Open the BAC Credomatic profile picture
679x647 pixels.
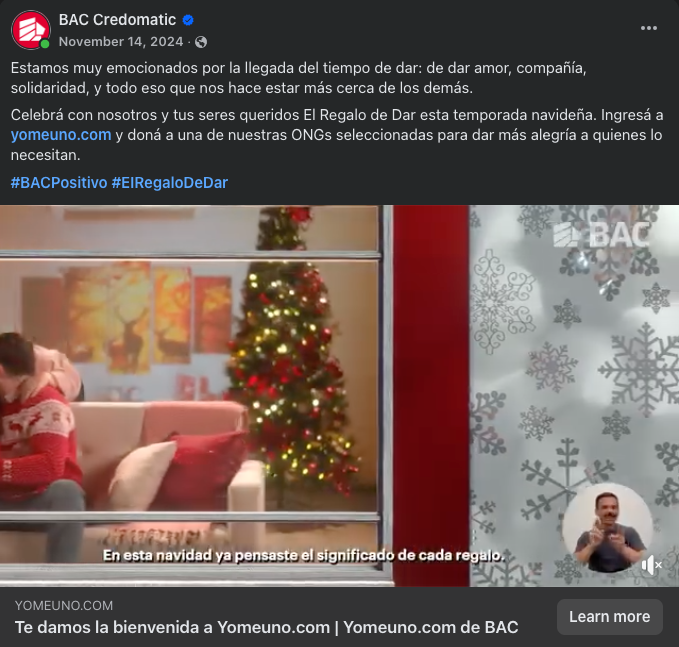[x=31, y=30]
